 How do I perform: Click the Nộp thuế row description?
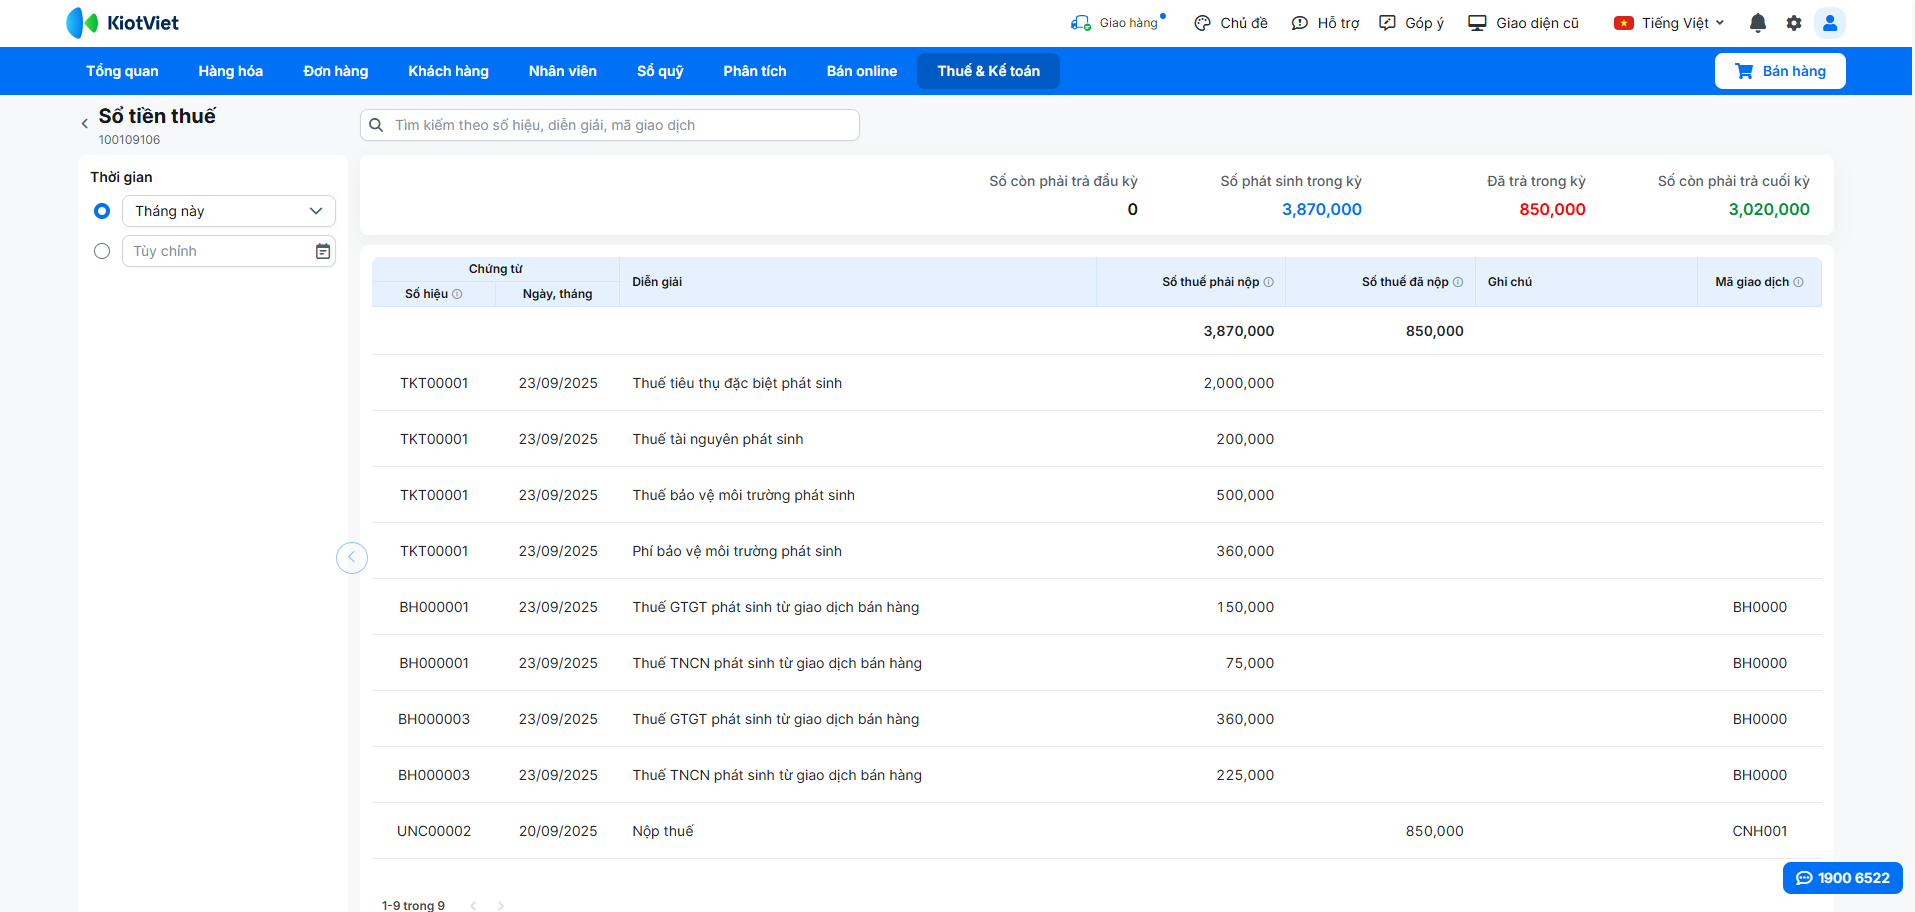point(663,831)
